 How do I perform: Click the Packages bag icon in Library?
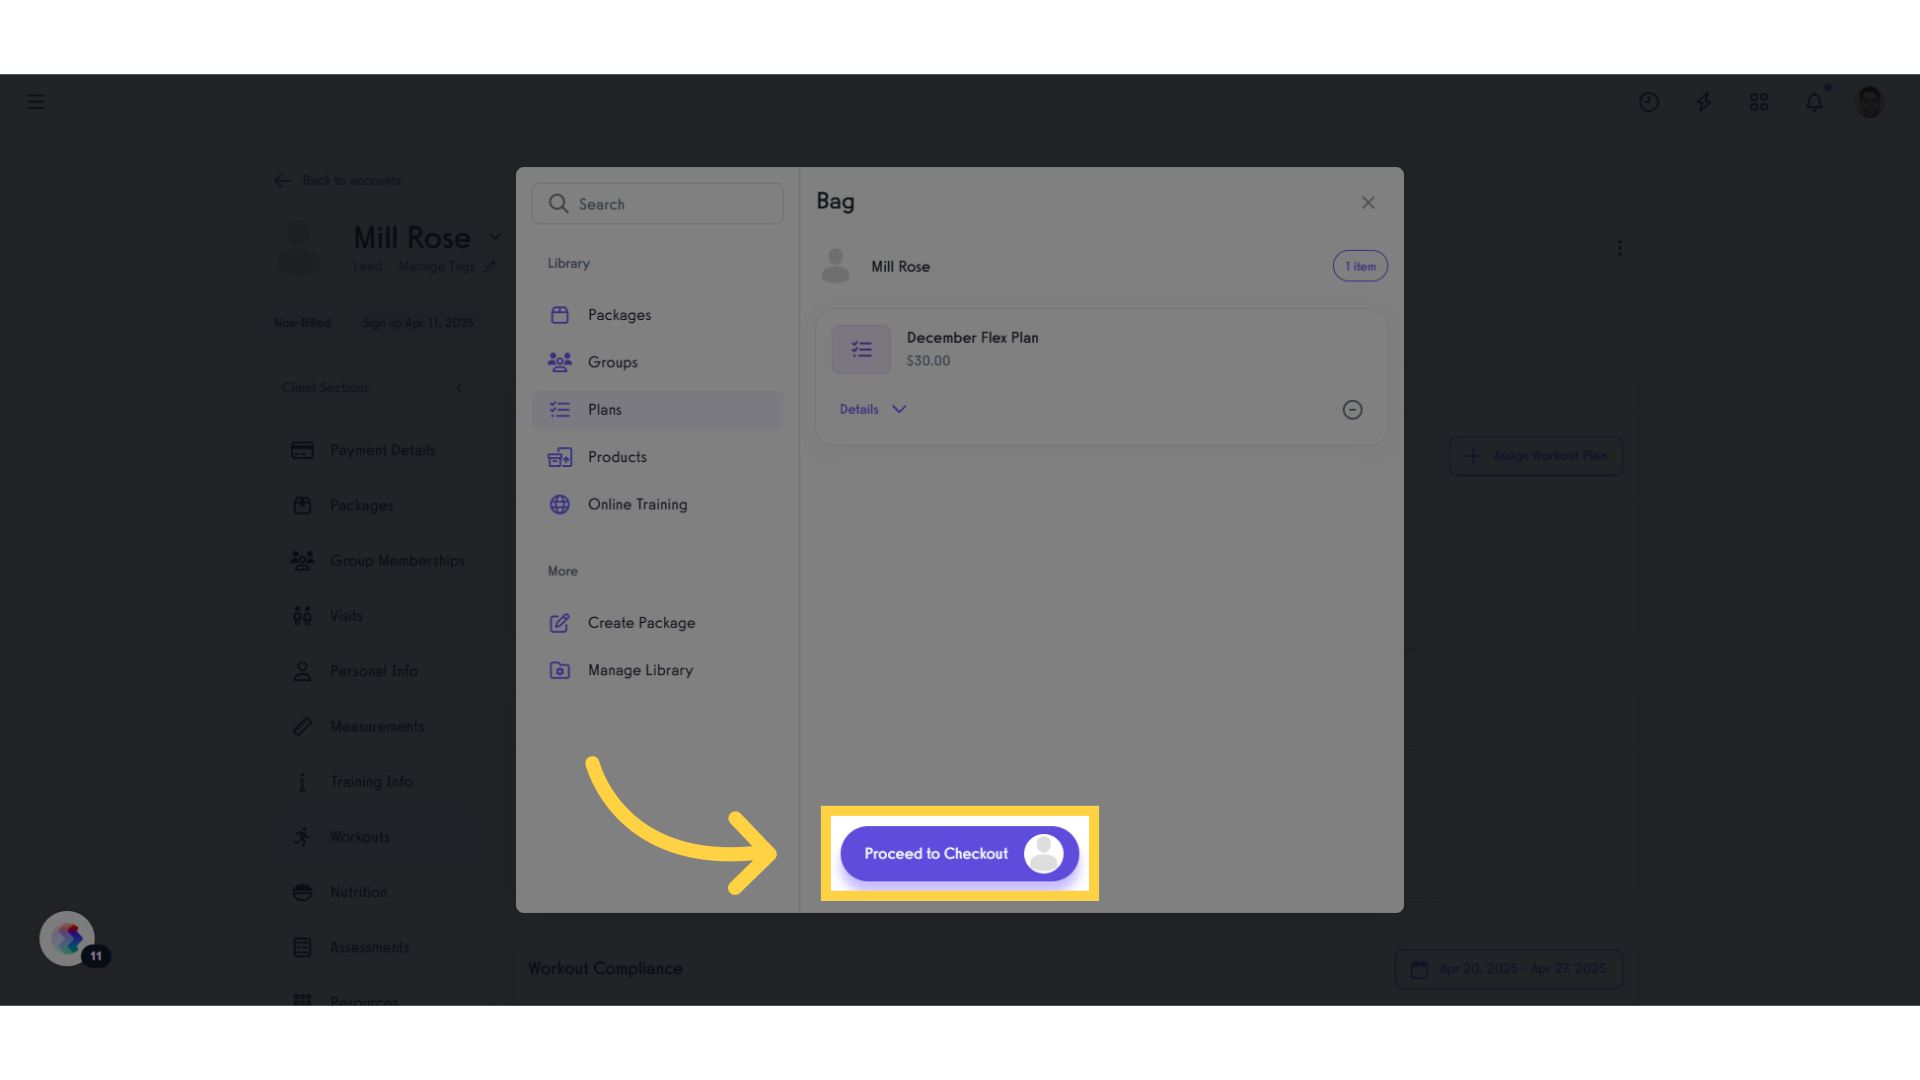tap(560, 315)
